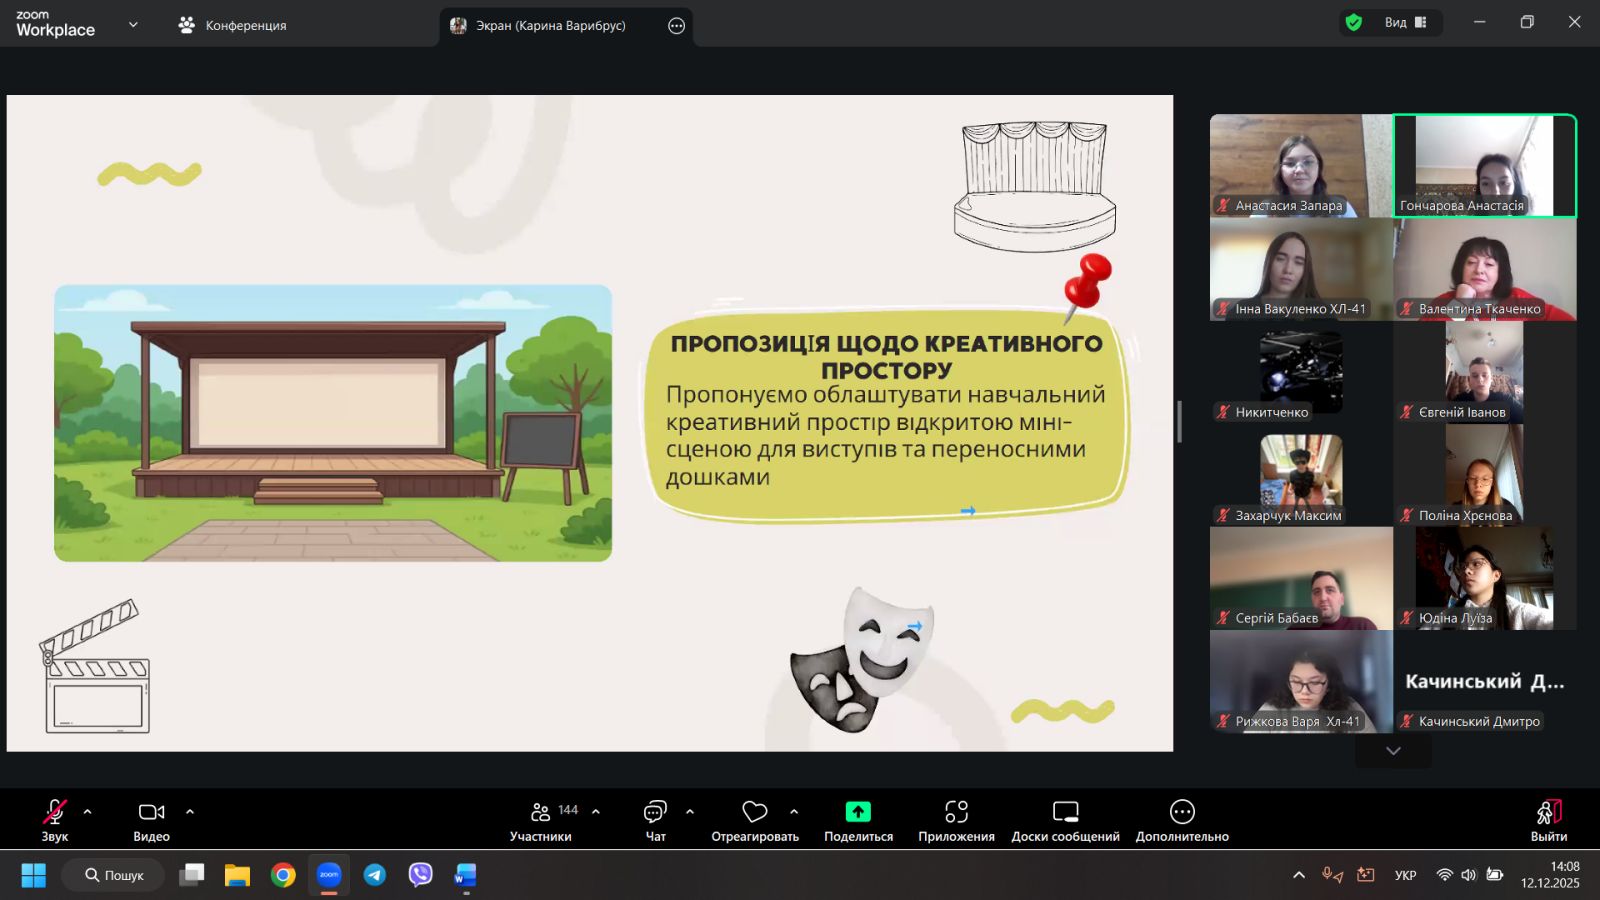
Task: Open Доски сообщений whiteboards icon
Action: coord(1065,812)
